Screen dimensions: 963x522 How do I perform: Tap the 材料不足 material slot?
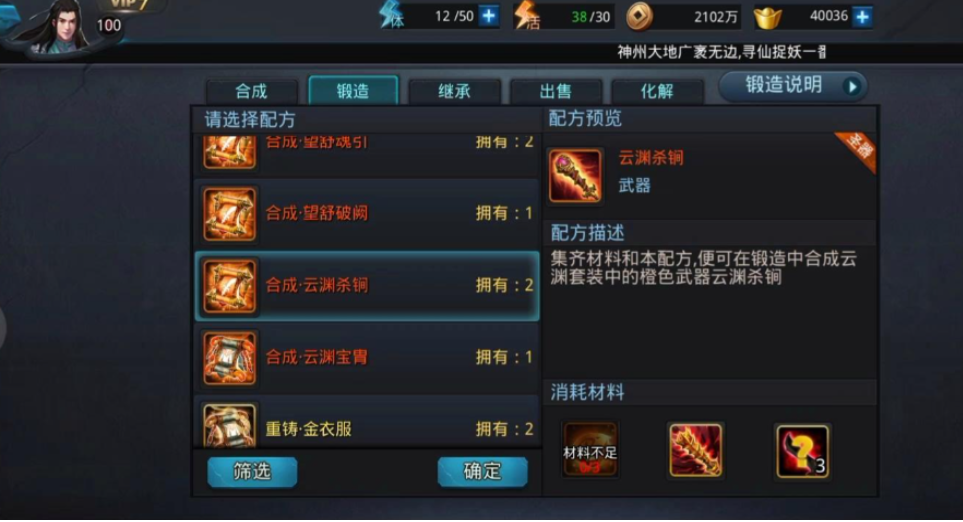590,450
